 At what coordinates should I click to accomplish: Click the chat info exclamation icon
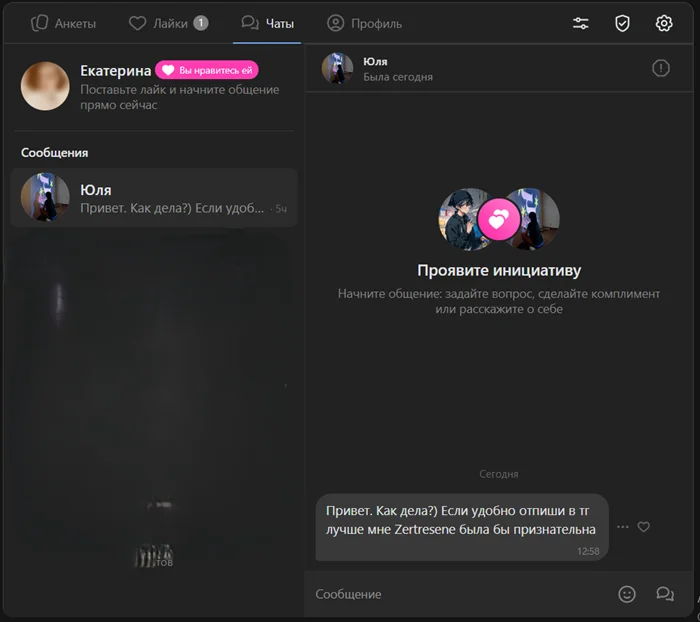point(660,68)
